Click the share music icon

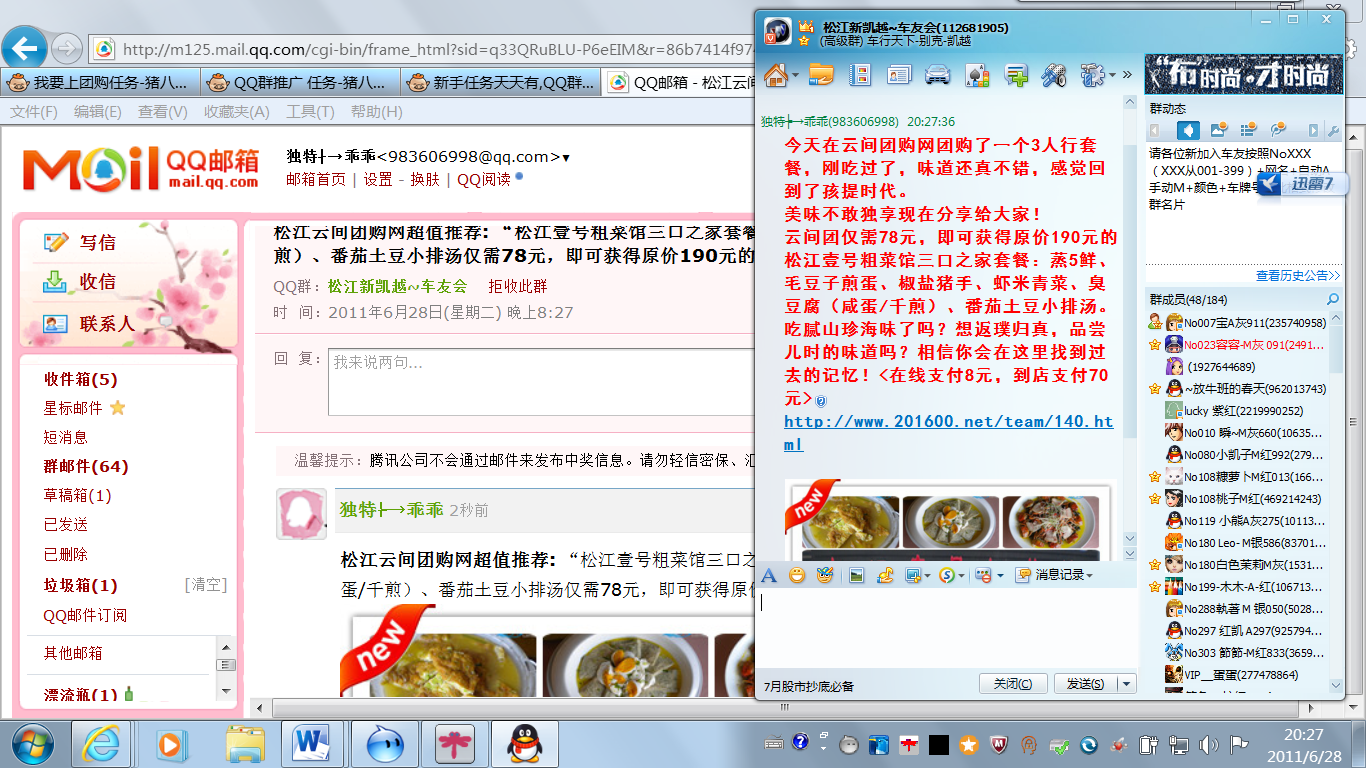885,575
